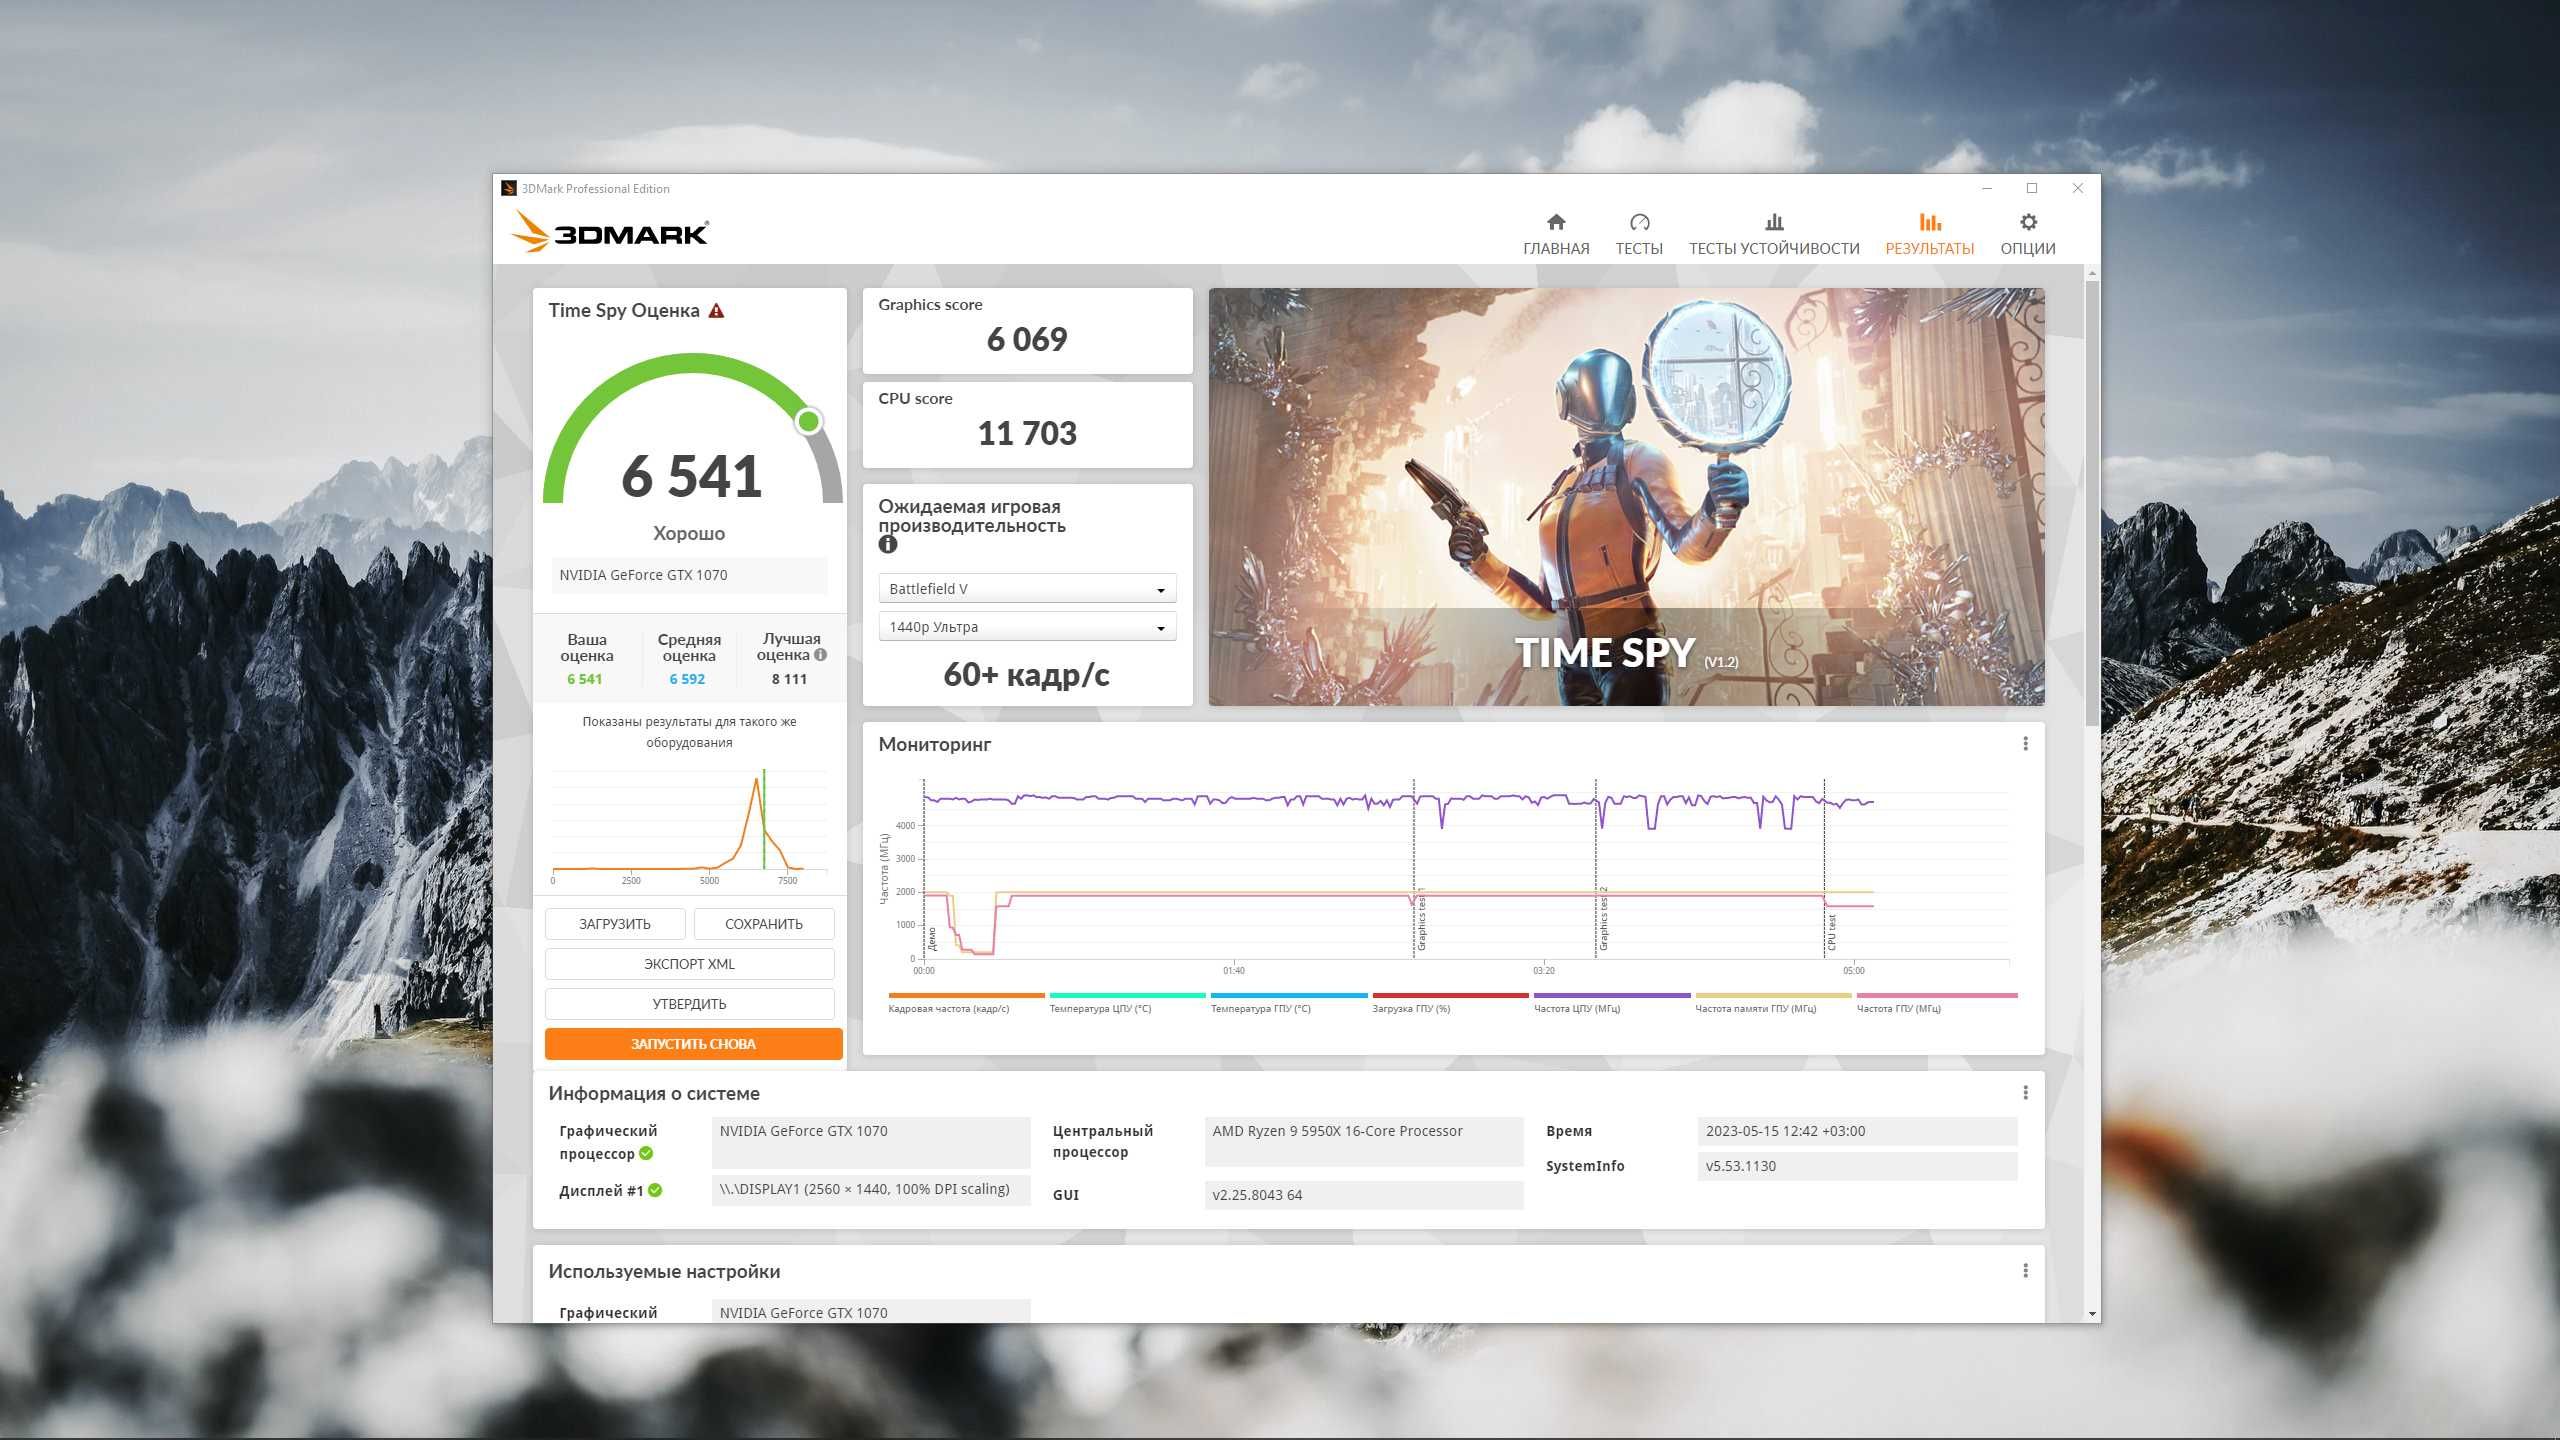Open the Мониторинг panel three-dot menu
This screenshot has height=1440, width=2560.
tap(2025, 744)
